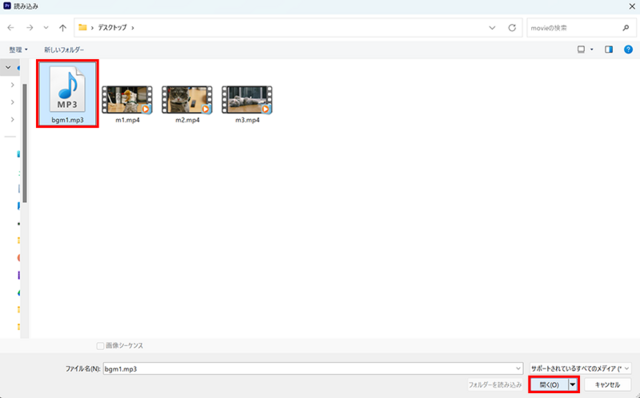The height and width of the screenshot is (398, 640).
Task: Create a 新しいフォルダー
Action: [64, 49]
